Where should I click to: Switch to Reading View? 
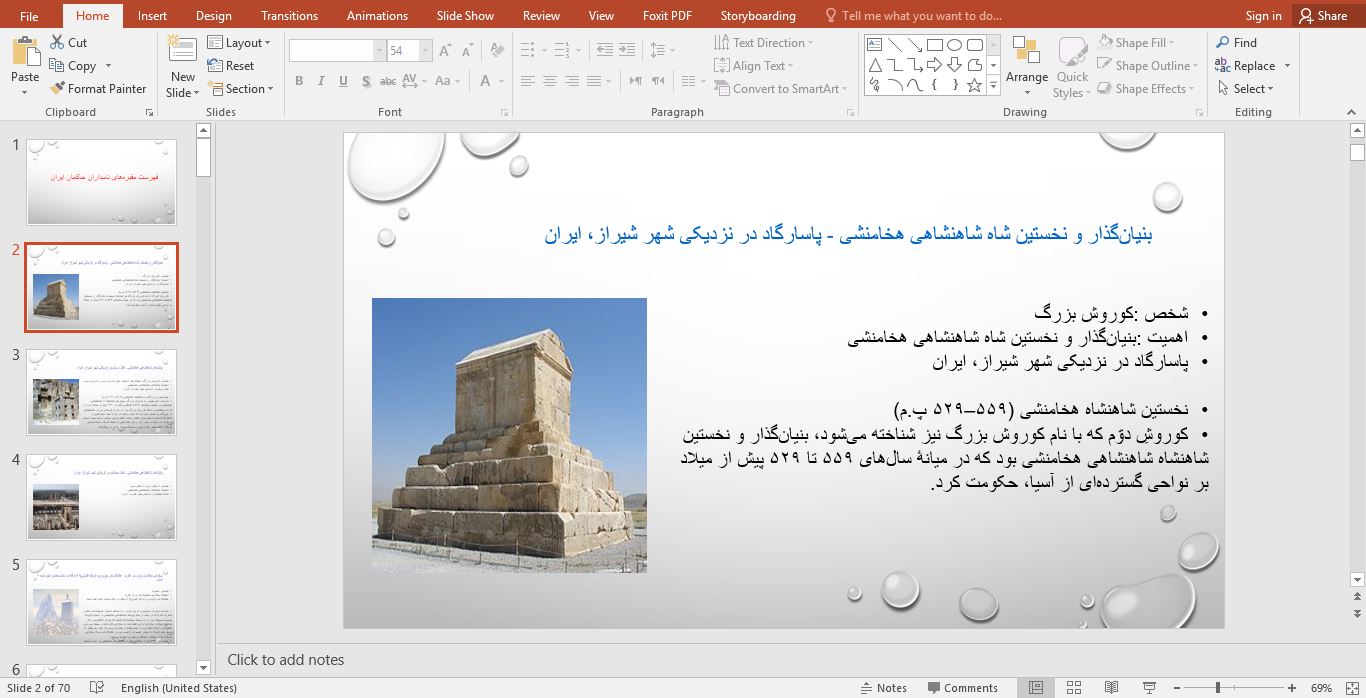click(x=1111, y=688)
